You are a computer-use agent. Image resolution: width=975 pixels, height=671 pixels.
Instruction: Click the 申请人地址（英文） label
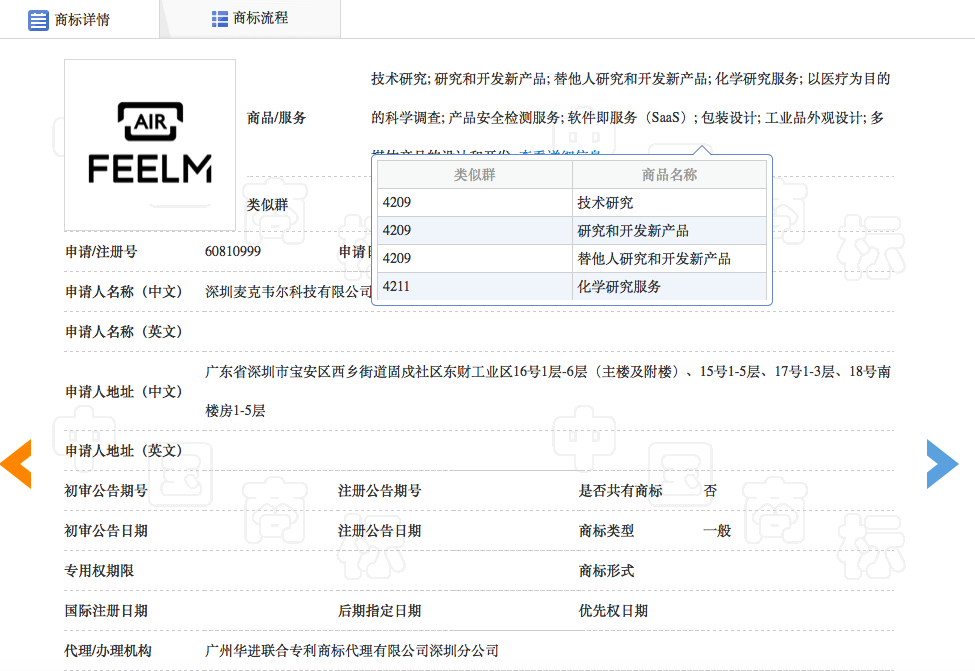point(124,450)
